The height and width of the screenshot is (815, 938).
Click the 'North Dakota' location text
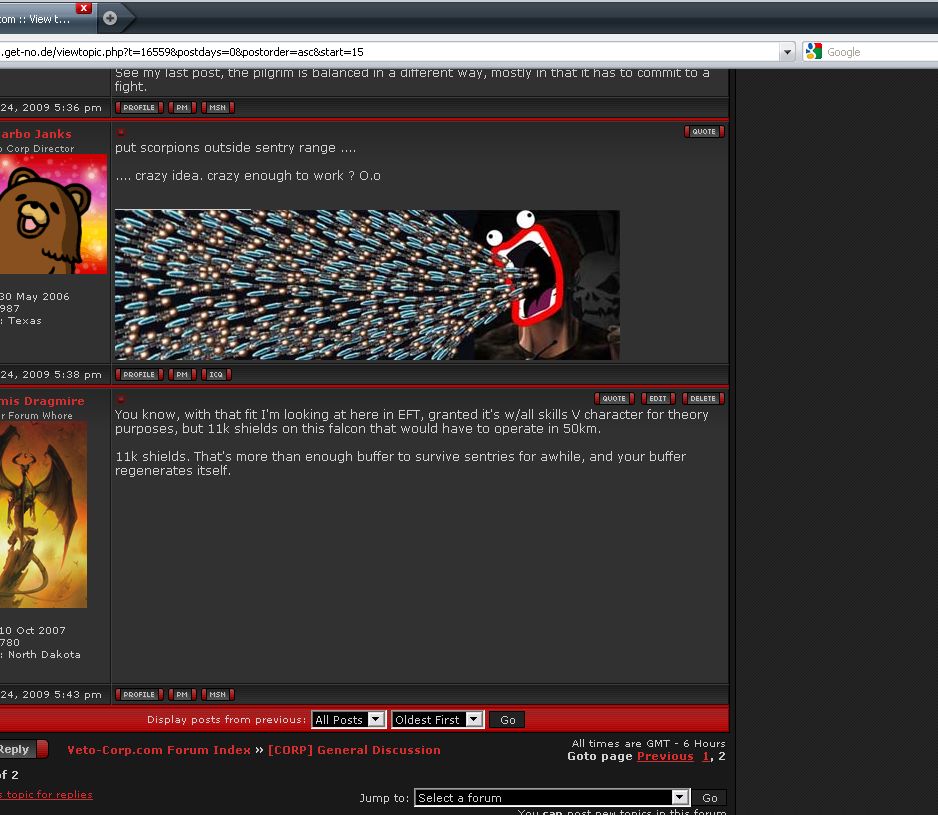(x=44, y=655)
